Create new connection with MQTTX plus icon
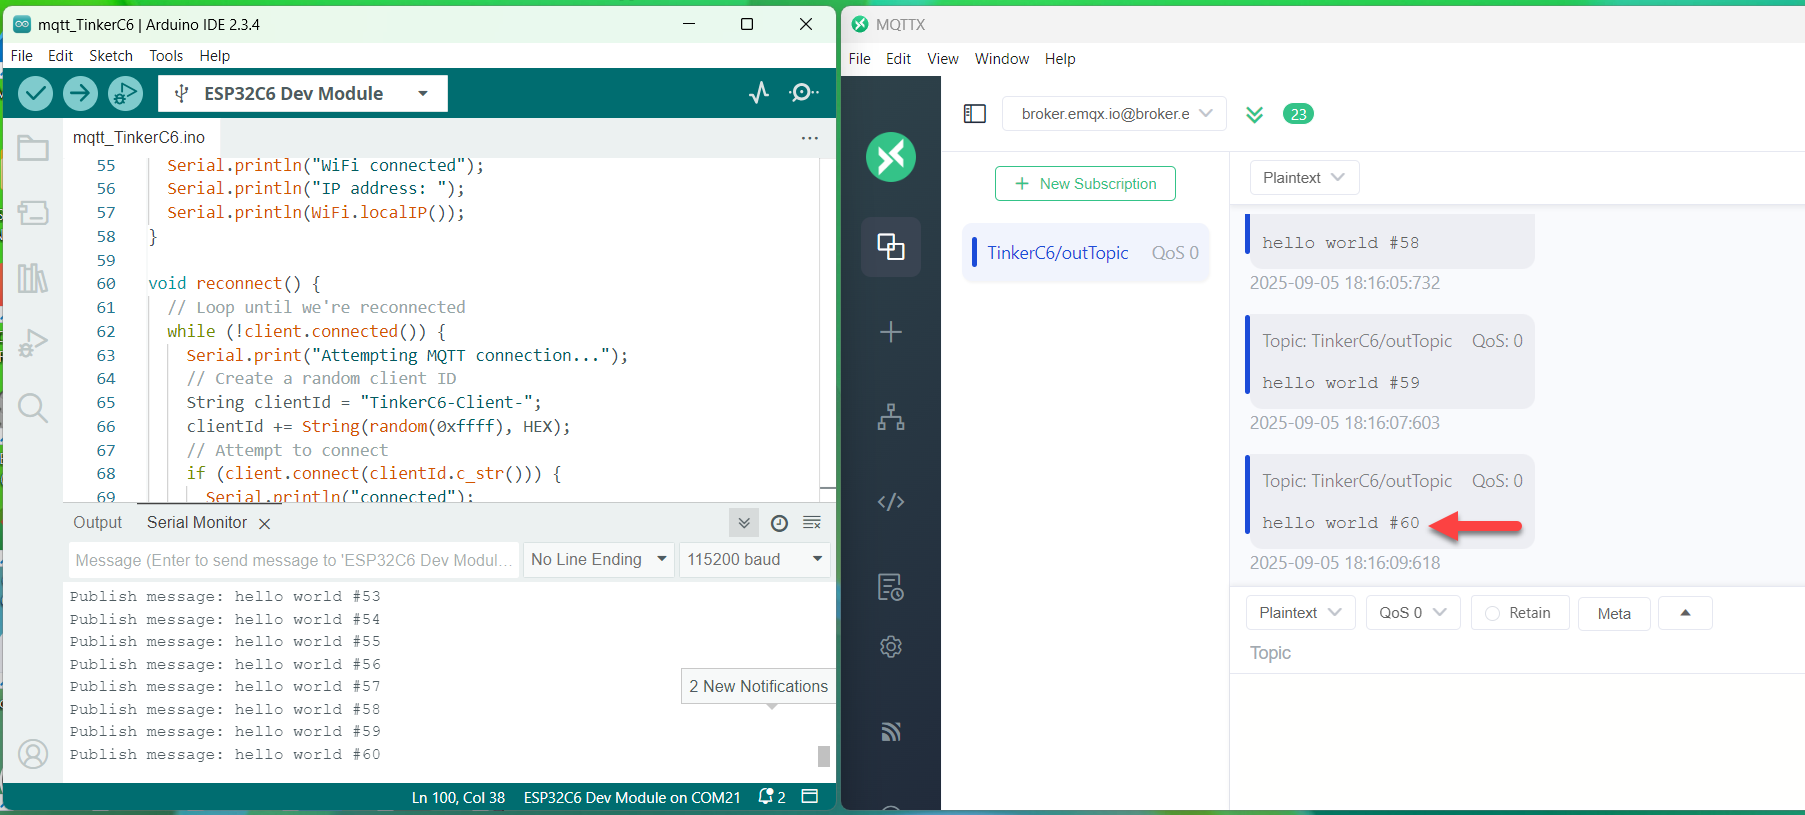1805x815 pixels. click(x=891, y=332)
